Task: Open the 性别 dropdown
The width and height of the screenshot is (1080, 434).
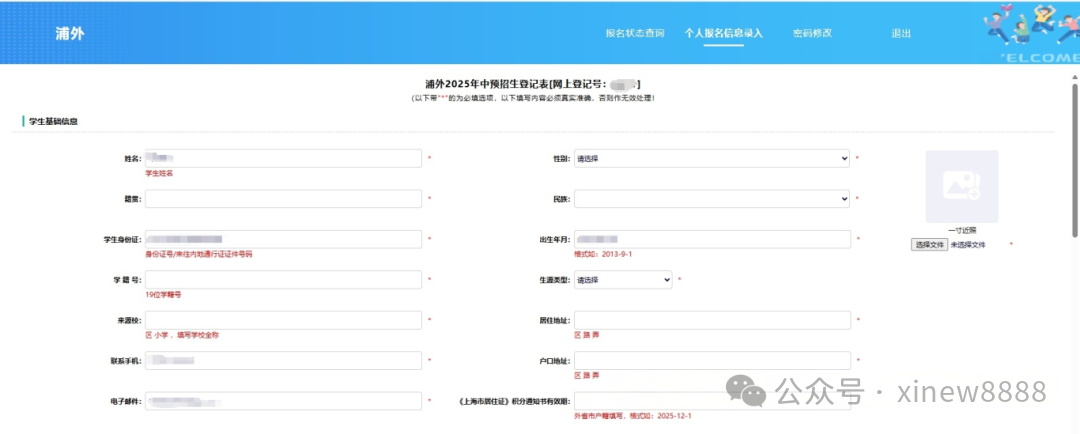Action: click(712, 158)
